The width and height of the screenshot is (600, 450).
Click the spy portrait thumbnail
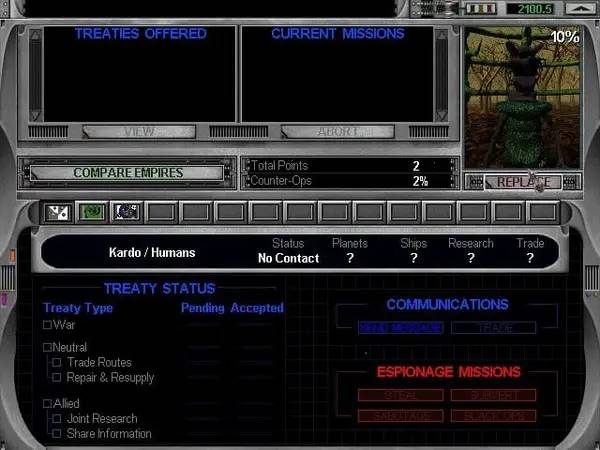(x=521, y=97)
